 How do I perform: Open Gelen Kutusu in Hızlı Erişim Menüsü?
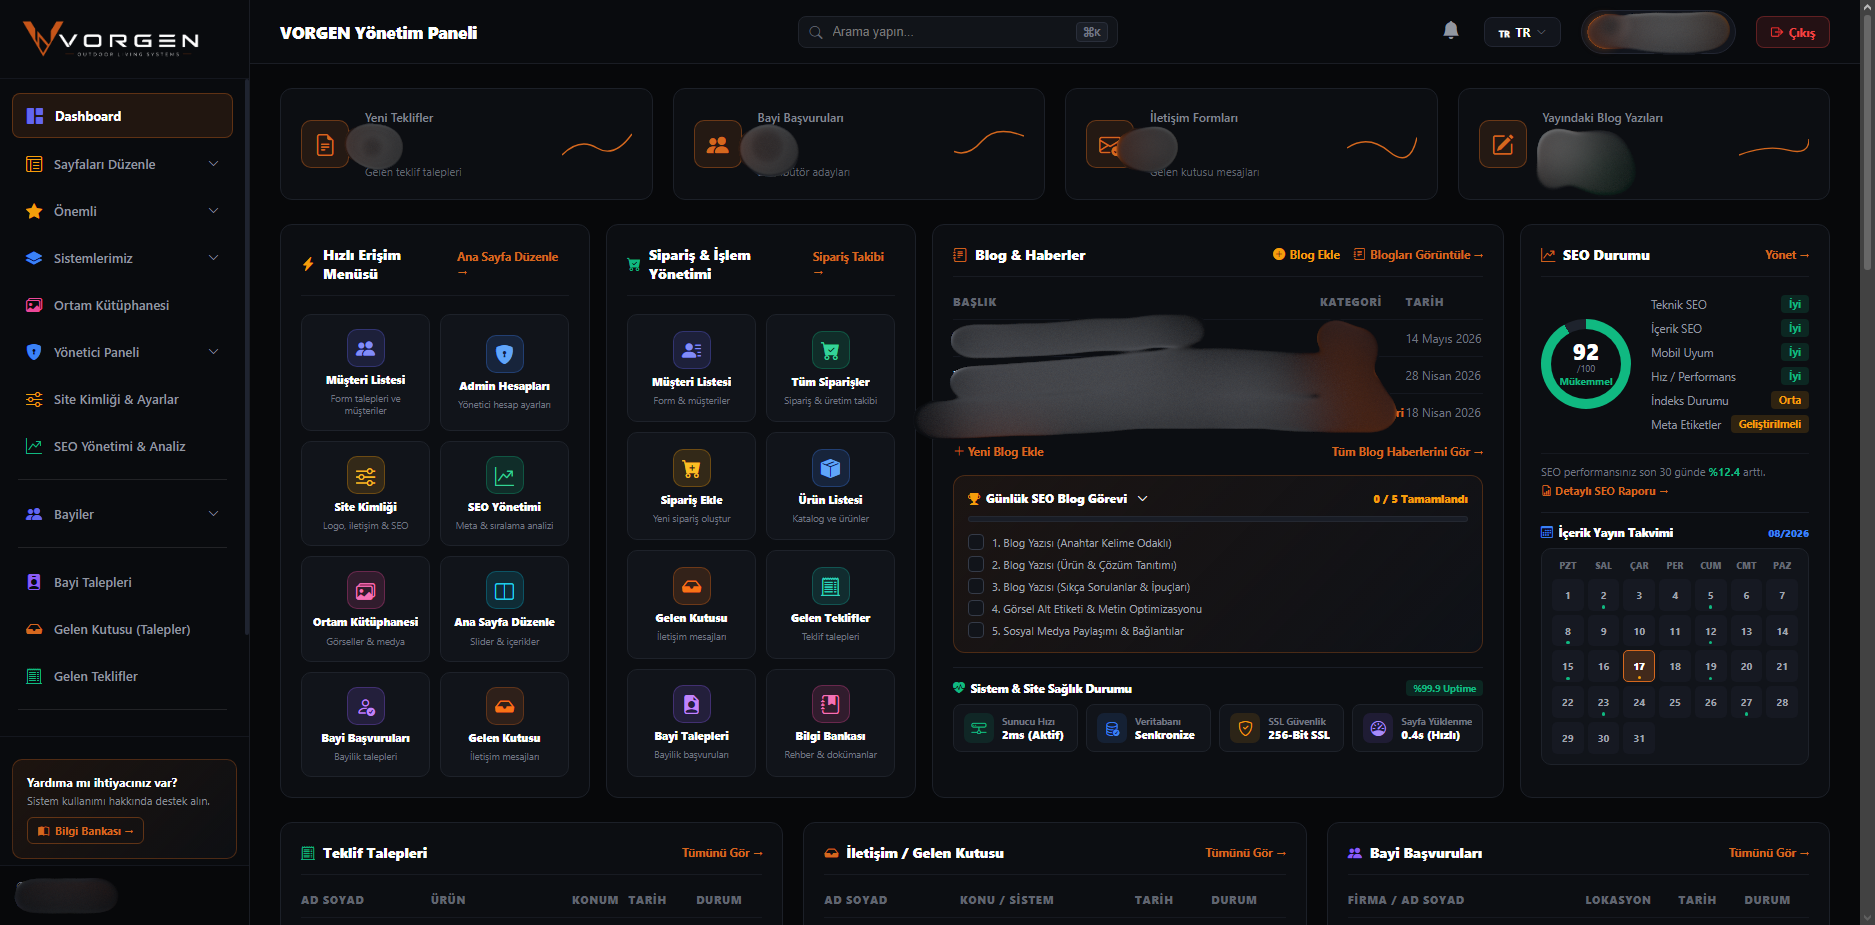(x=504, y=724)
